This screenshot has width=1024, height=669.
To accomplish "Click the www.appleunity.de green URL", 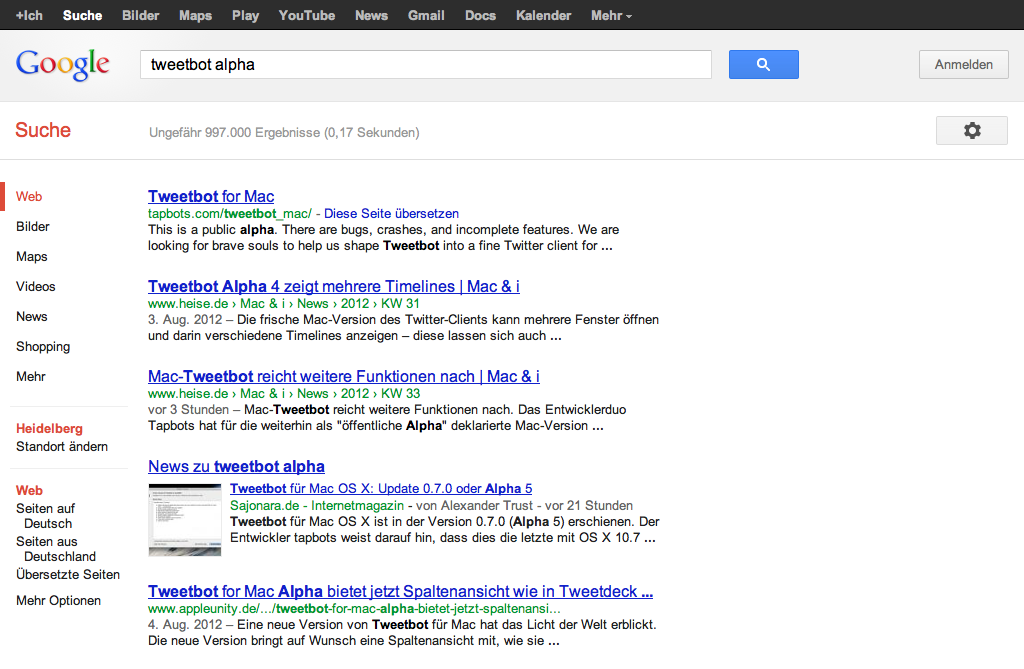I will [x=354, y=609].
